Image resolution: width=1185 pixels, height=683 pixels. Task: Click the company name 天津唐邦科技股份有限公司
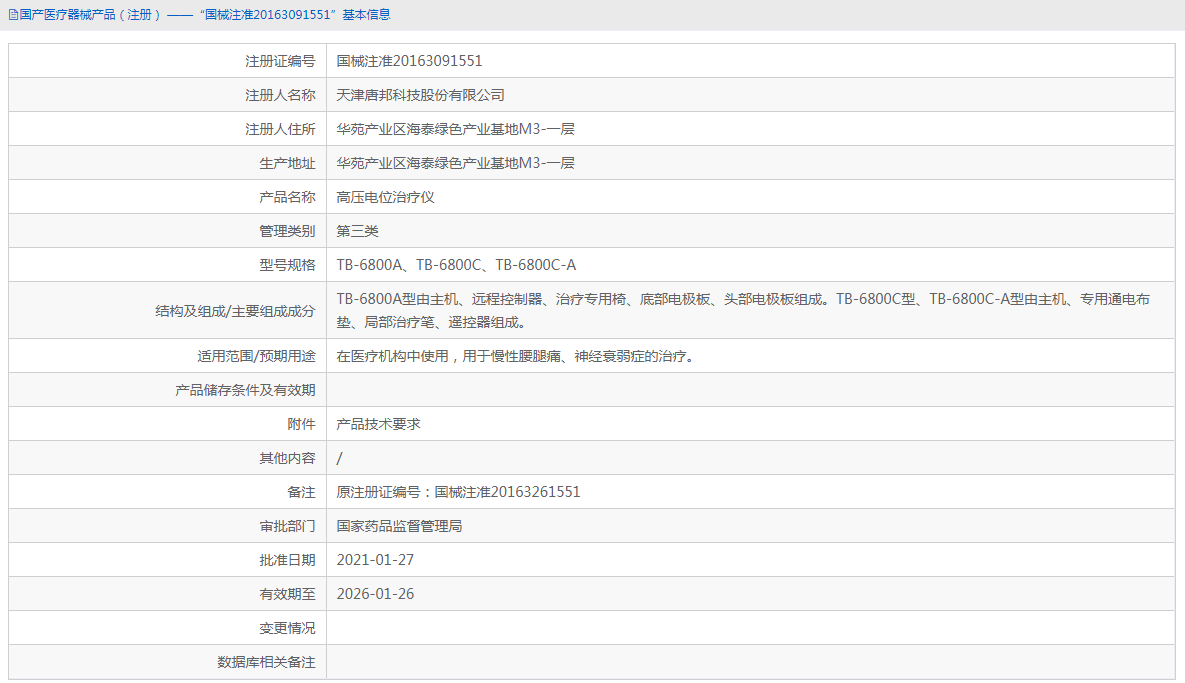(x=420, y=95)
